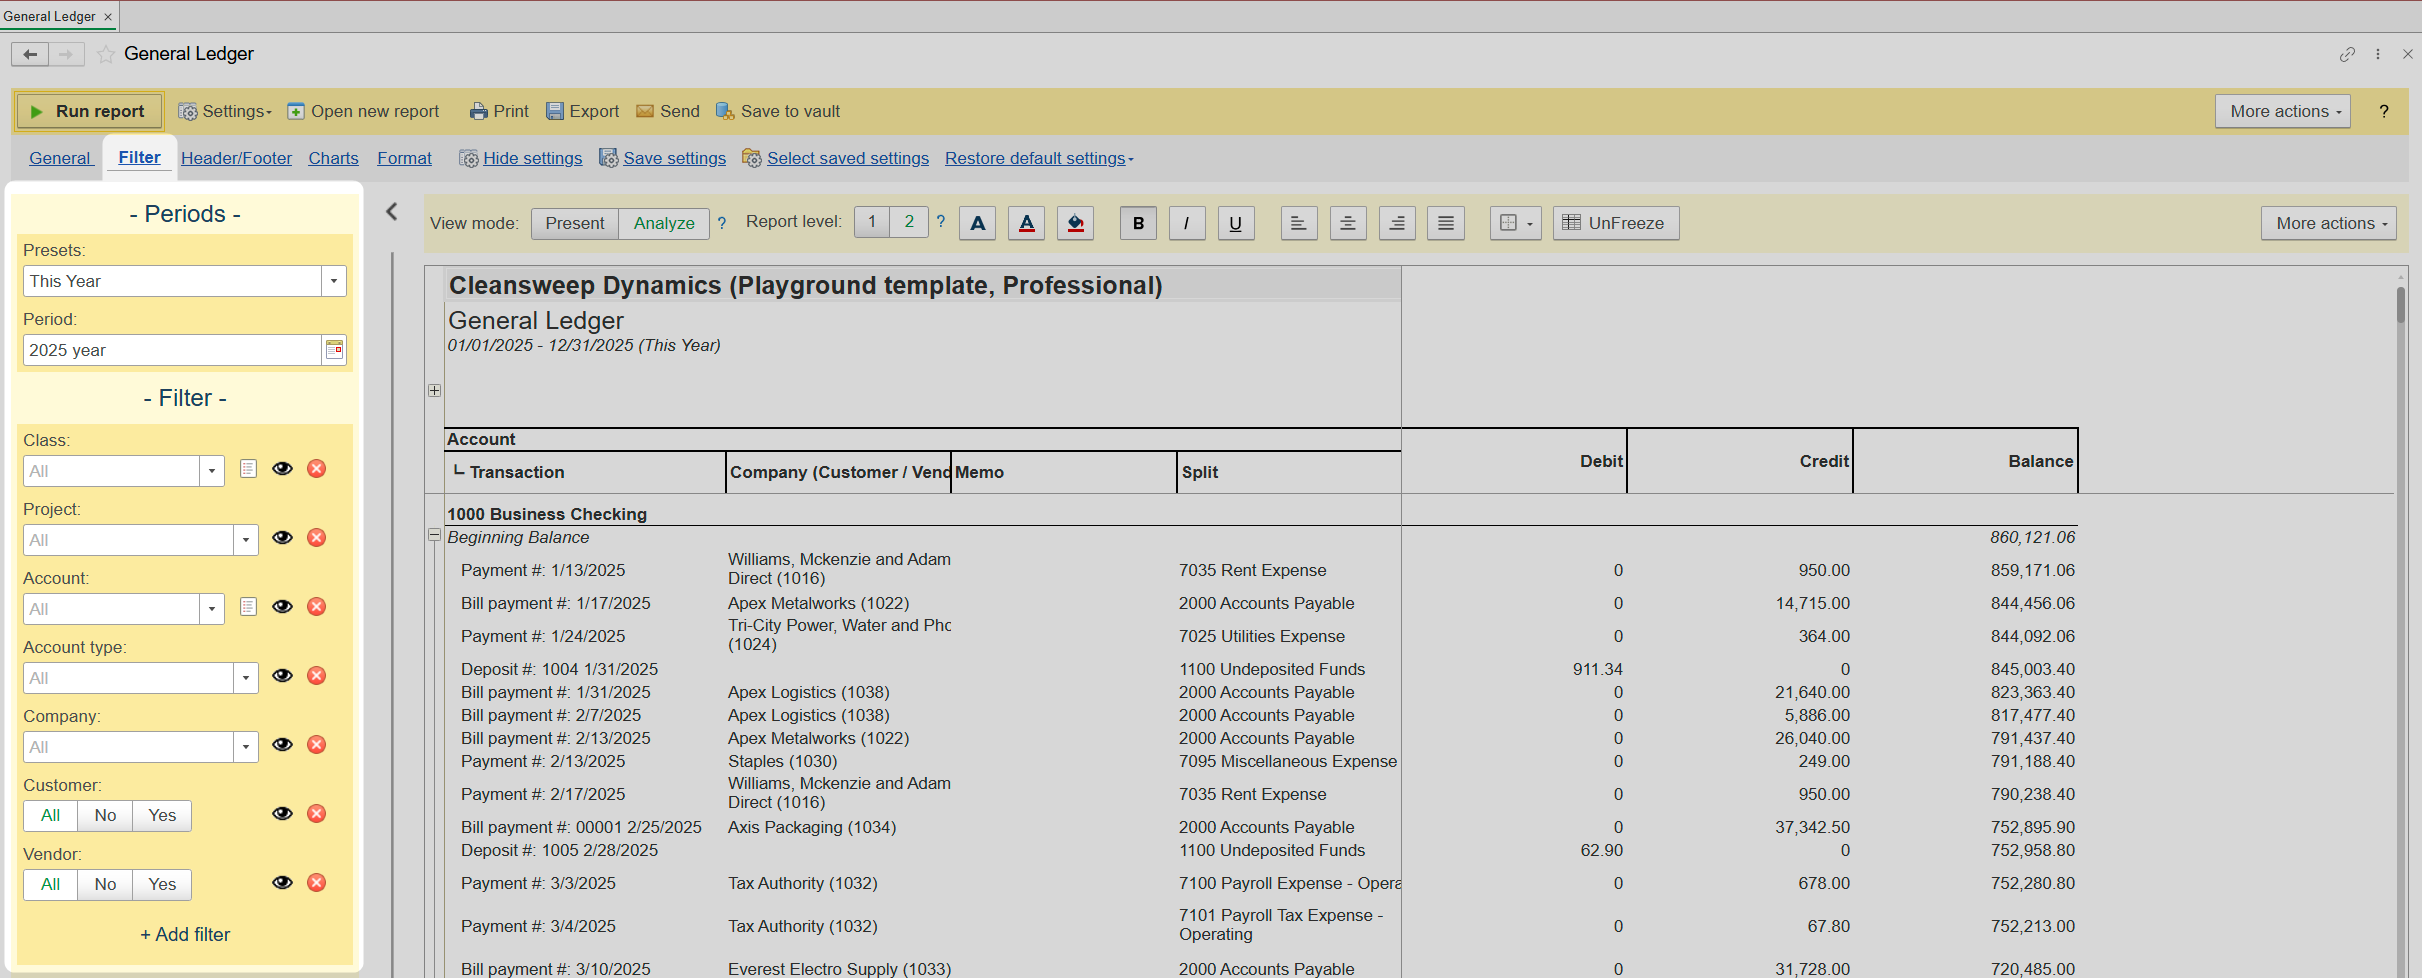Click the Add filter link
The width and height of the screenshot is (2422, 978).
coord(185,934)
